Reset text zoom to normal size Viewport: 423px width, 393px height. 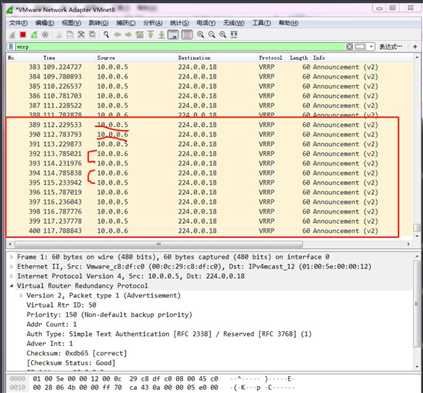click(223, 35)
